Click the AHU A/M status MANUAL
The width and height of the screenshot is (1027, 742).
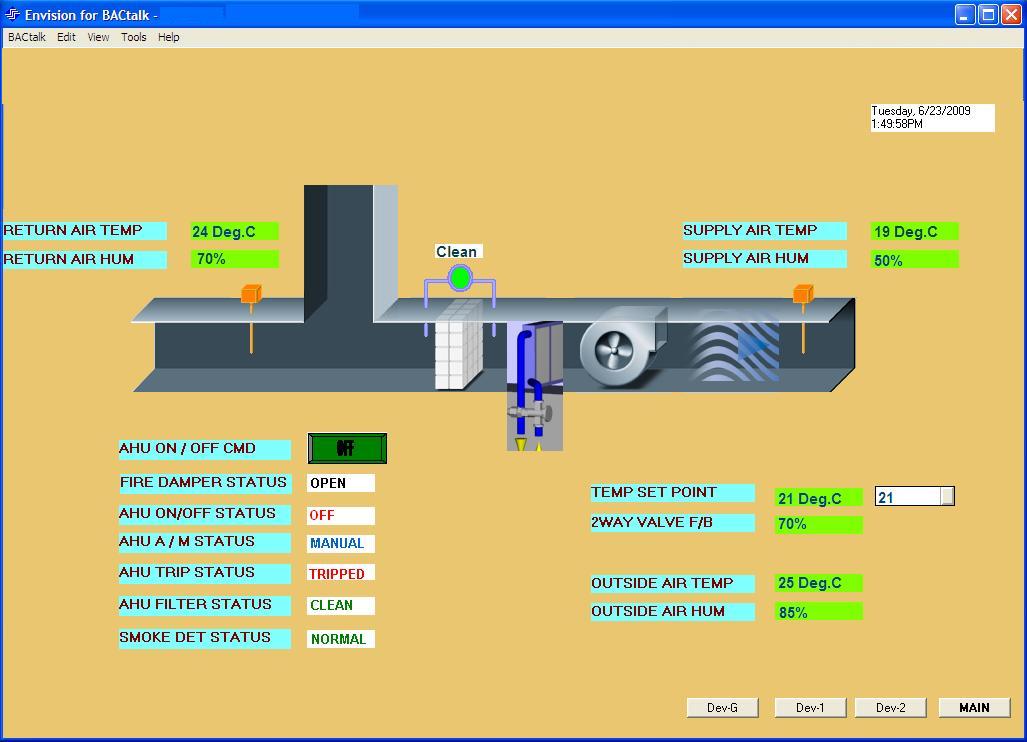(x=341, y=544)
